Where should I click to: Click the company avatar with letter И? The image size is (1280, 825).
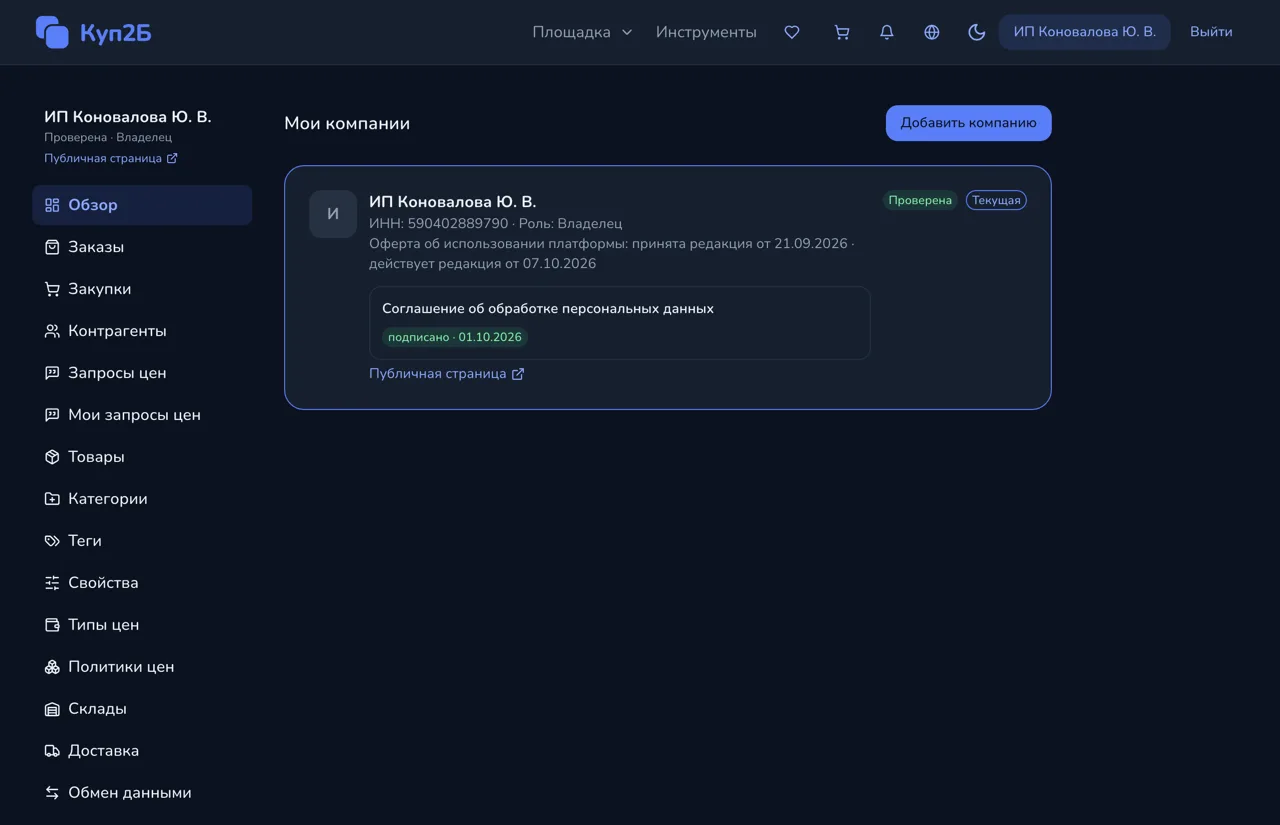pos(333,214)
